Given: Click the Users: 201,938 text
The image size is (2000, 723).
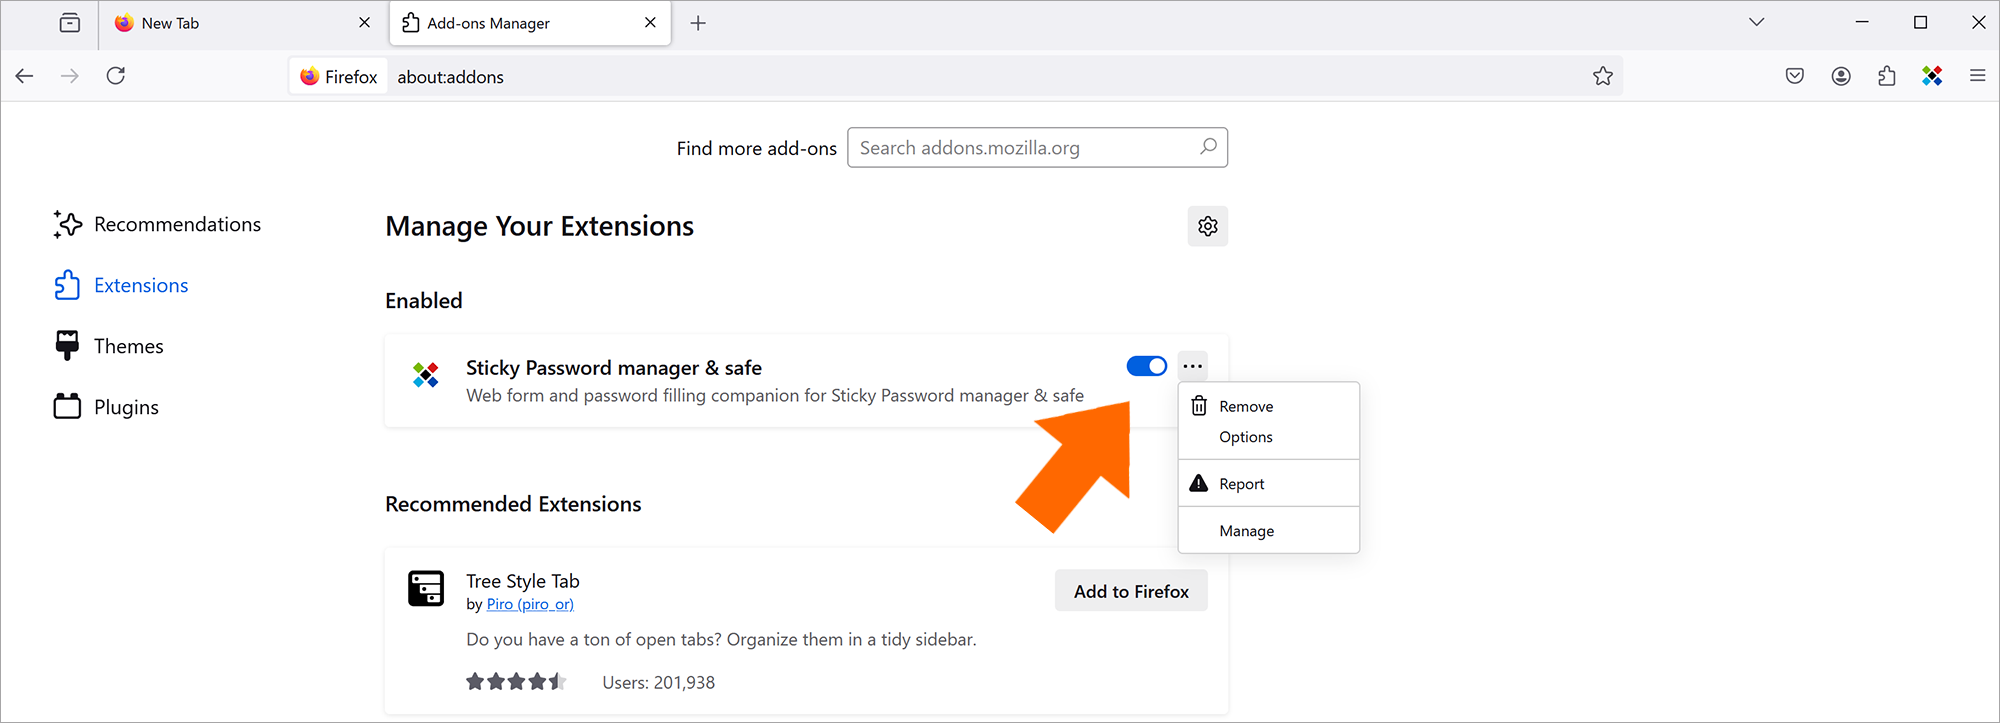Looking at the screenshot, I should (x=659, y=683).
